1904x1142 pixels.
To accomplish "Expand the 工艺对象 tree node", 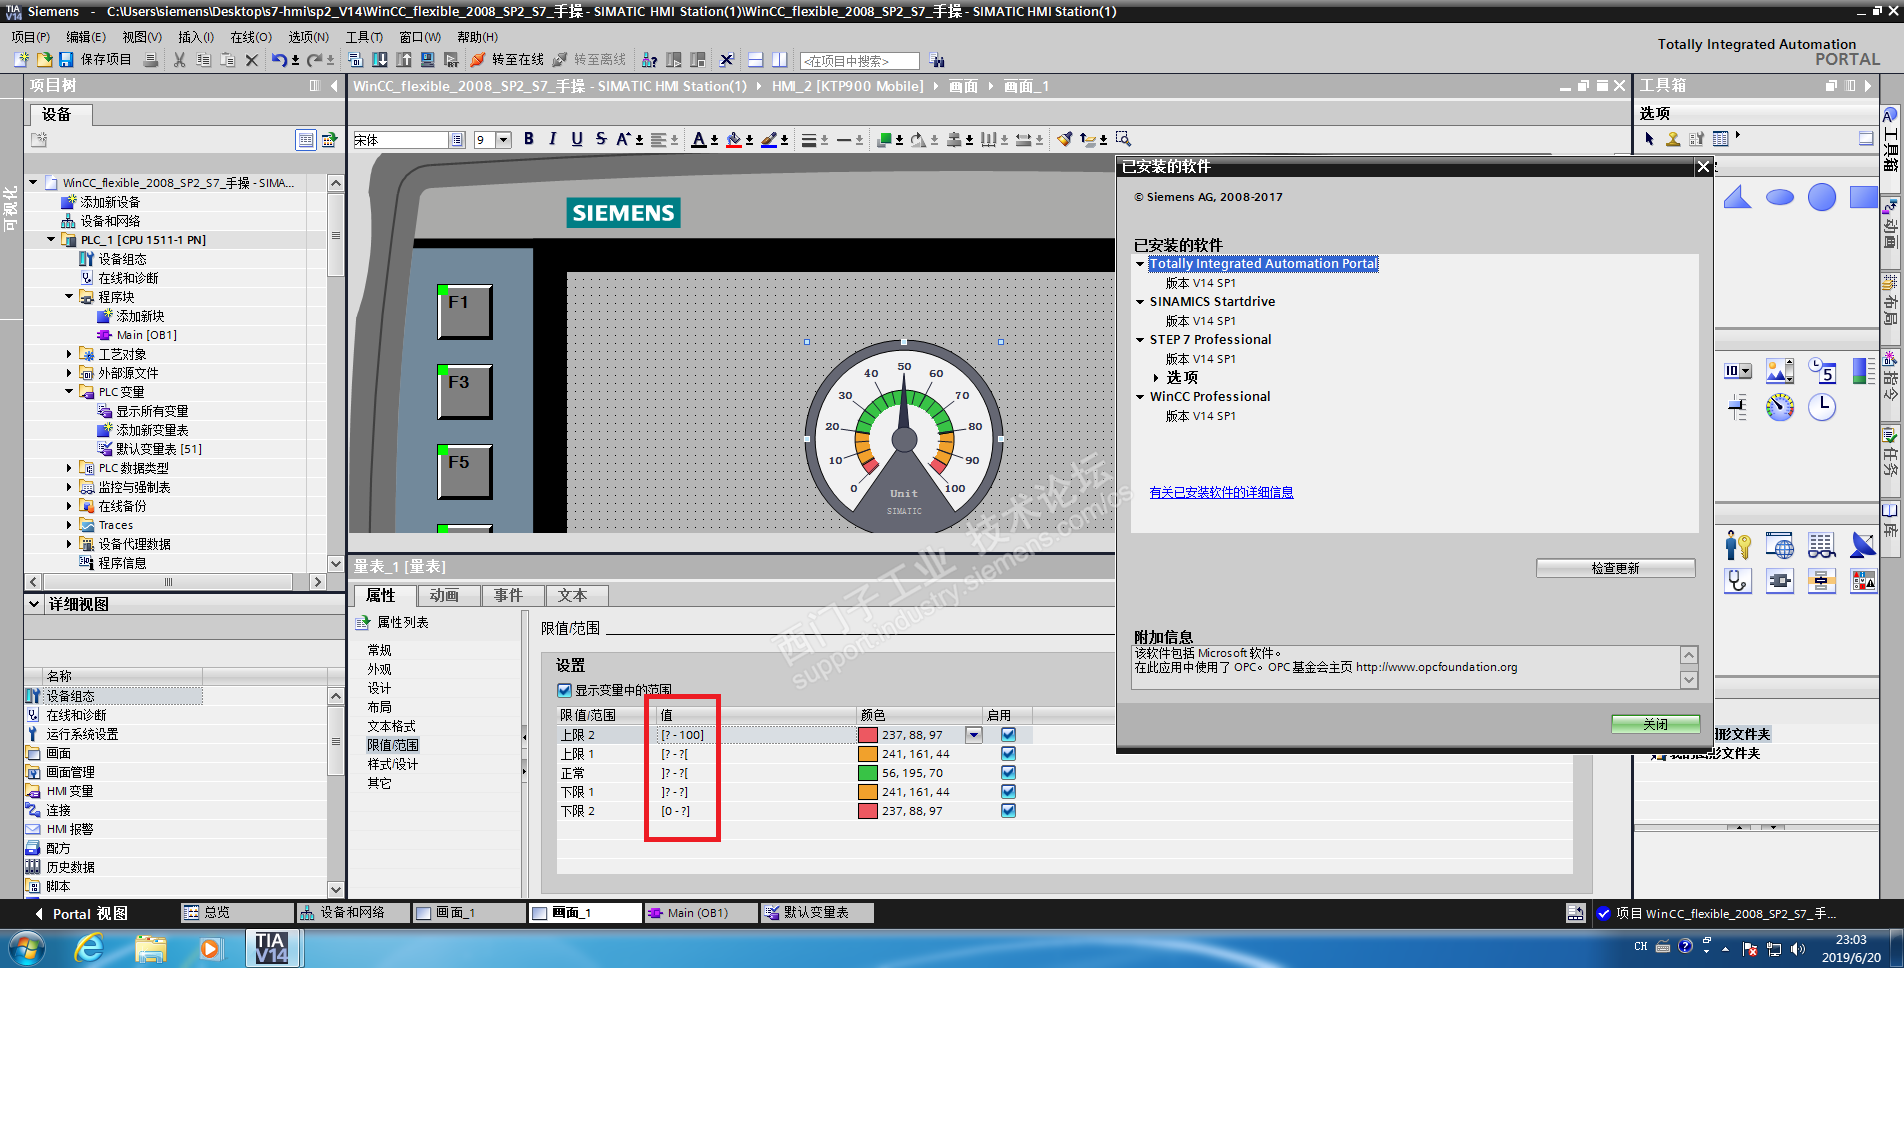I will pyautogui.click(x=69, y=354).
